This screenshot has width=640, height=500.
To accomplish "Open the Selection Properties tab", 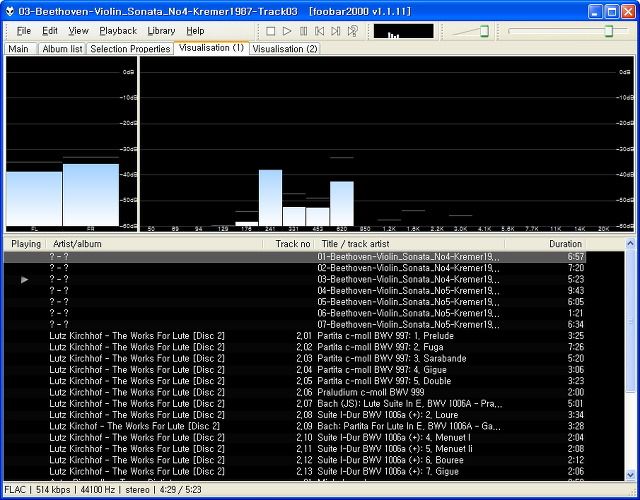I will coord(130,49).
